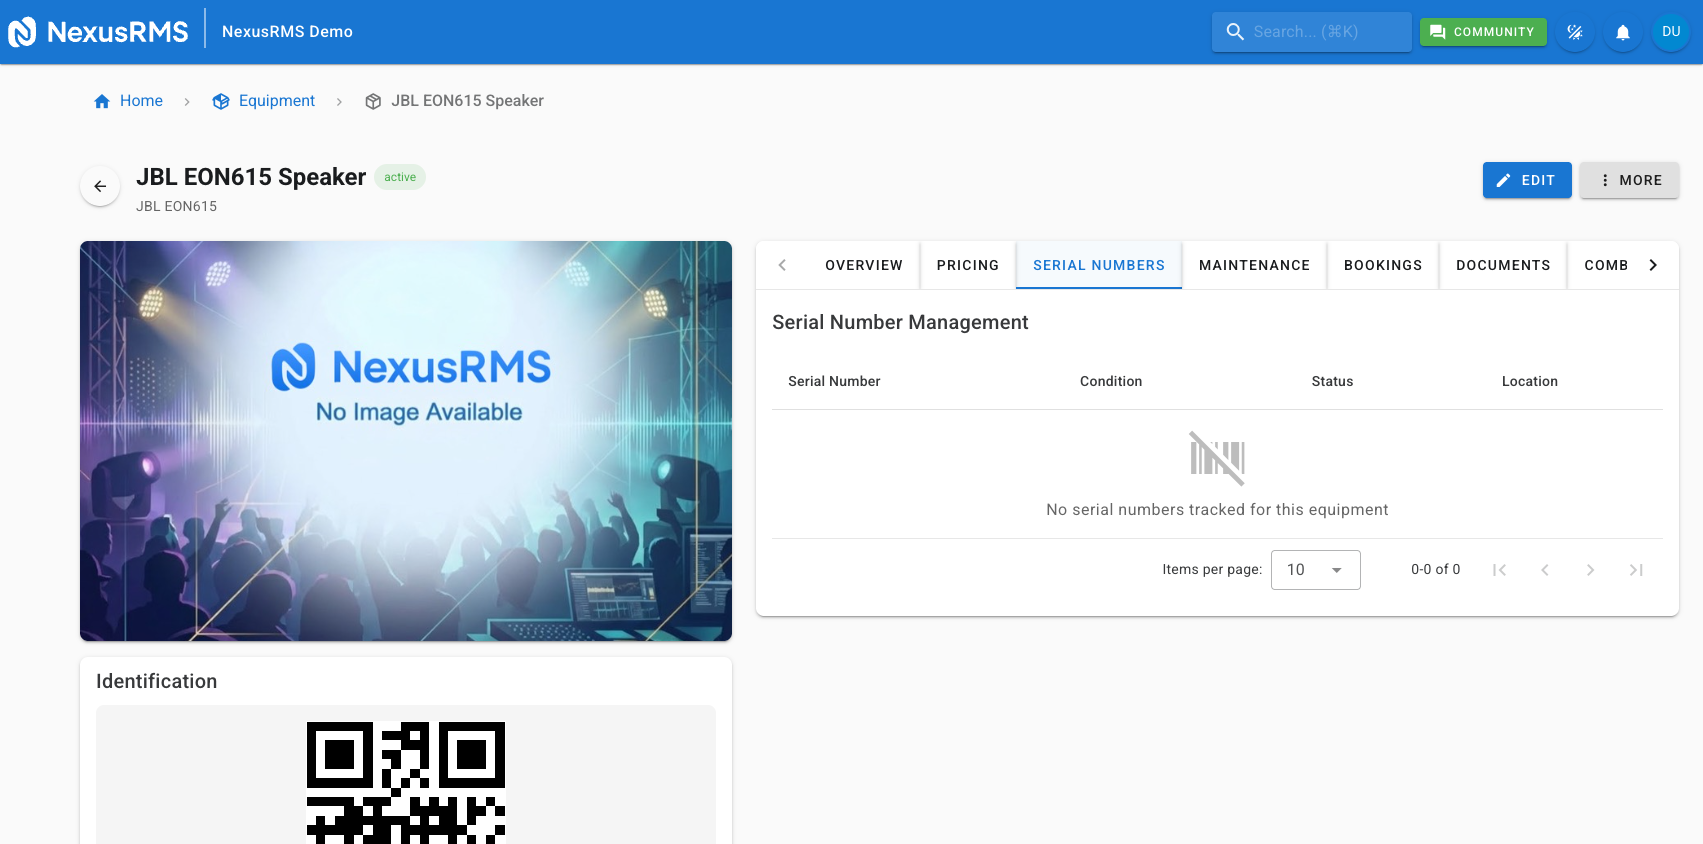1703x844 pixels.
Task: Open the DU user avatar menu
Action: click(1670, 32)
